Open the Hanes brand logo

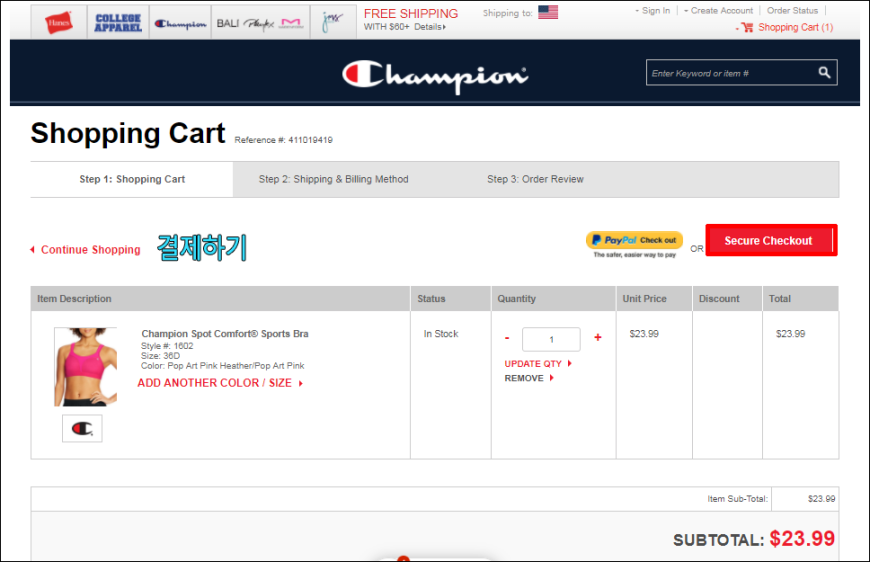(59, 23)
